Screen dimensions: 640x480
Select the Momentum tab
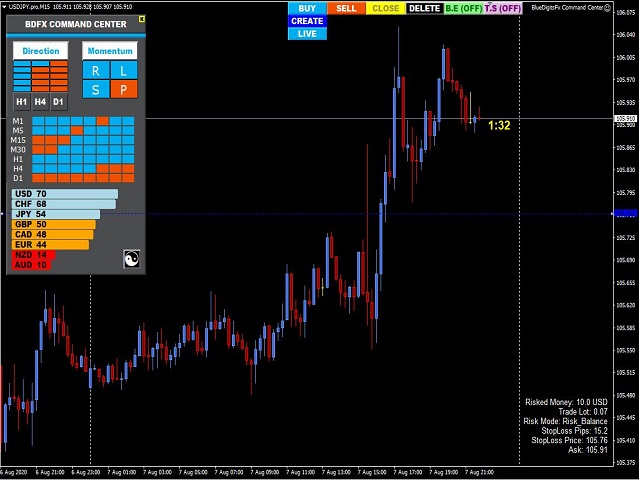[110, 51]
